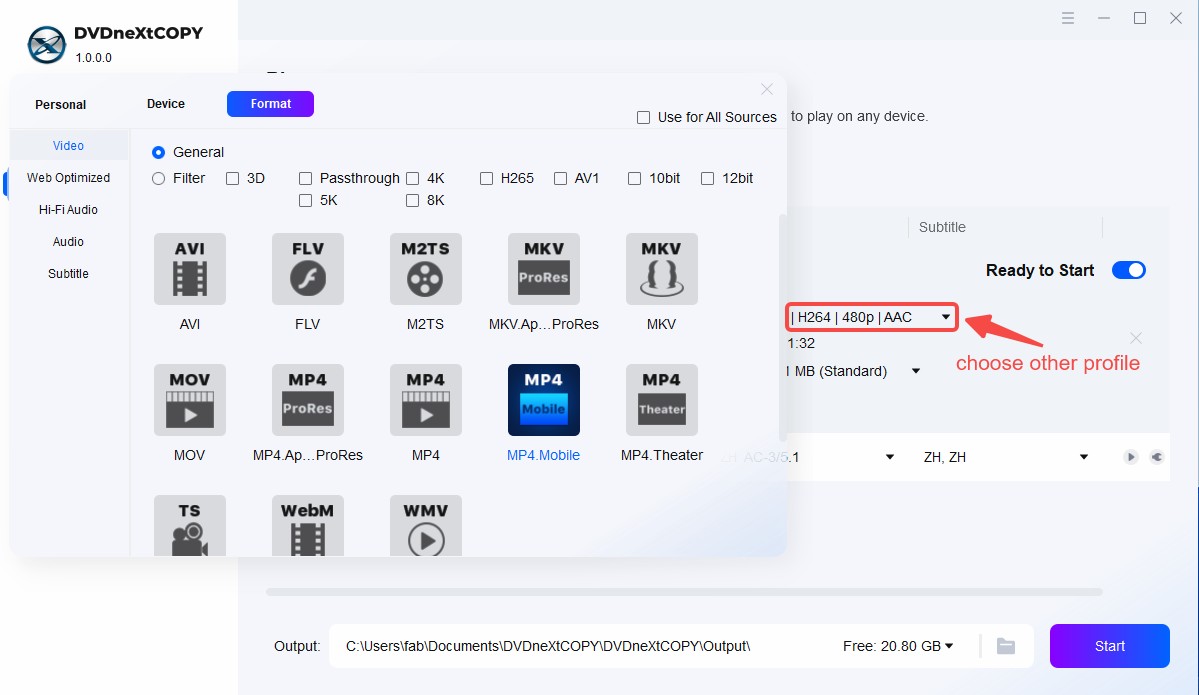The image size is (1199, 695).
Task: Check the AV1 checkbox
Action: [x=561, y=178]
